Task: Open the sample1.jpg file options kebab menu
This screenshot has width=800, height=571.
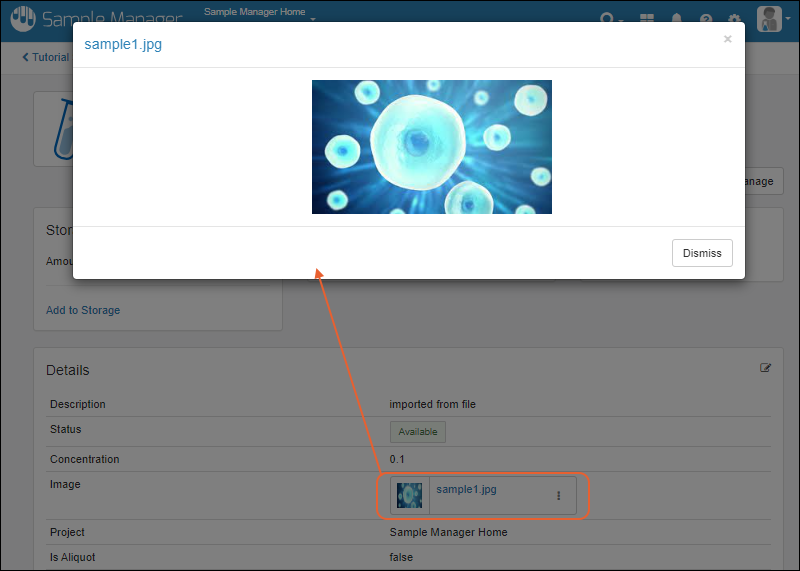Action: click(x=558, y=495)
